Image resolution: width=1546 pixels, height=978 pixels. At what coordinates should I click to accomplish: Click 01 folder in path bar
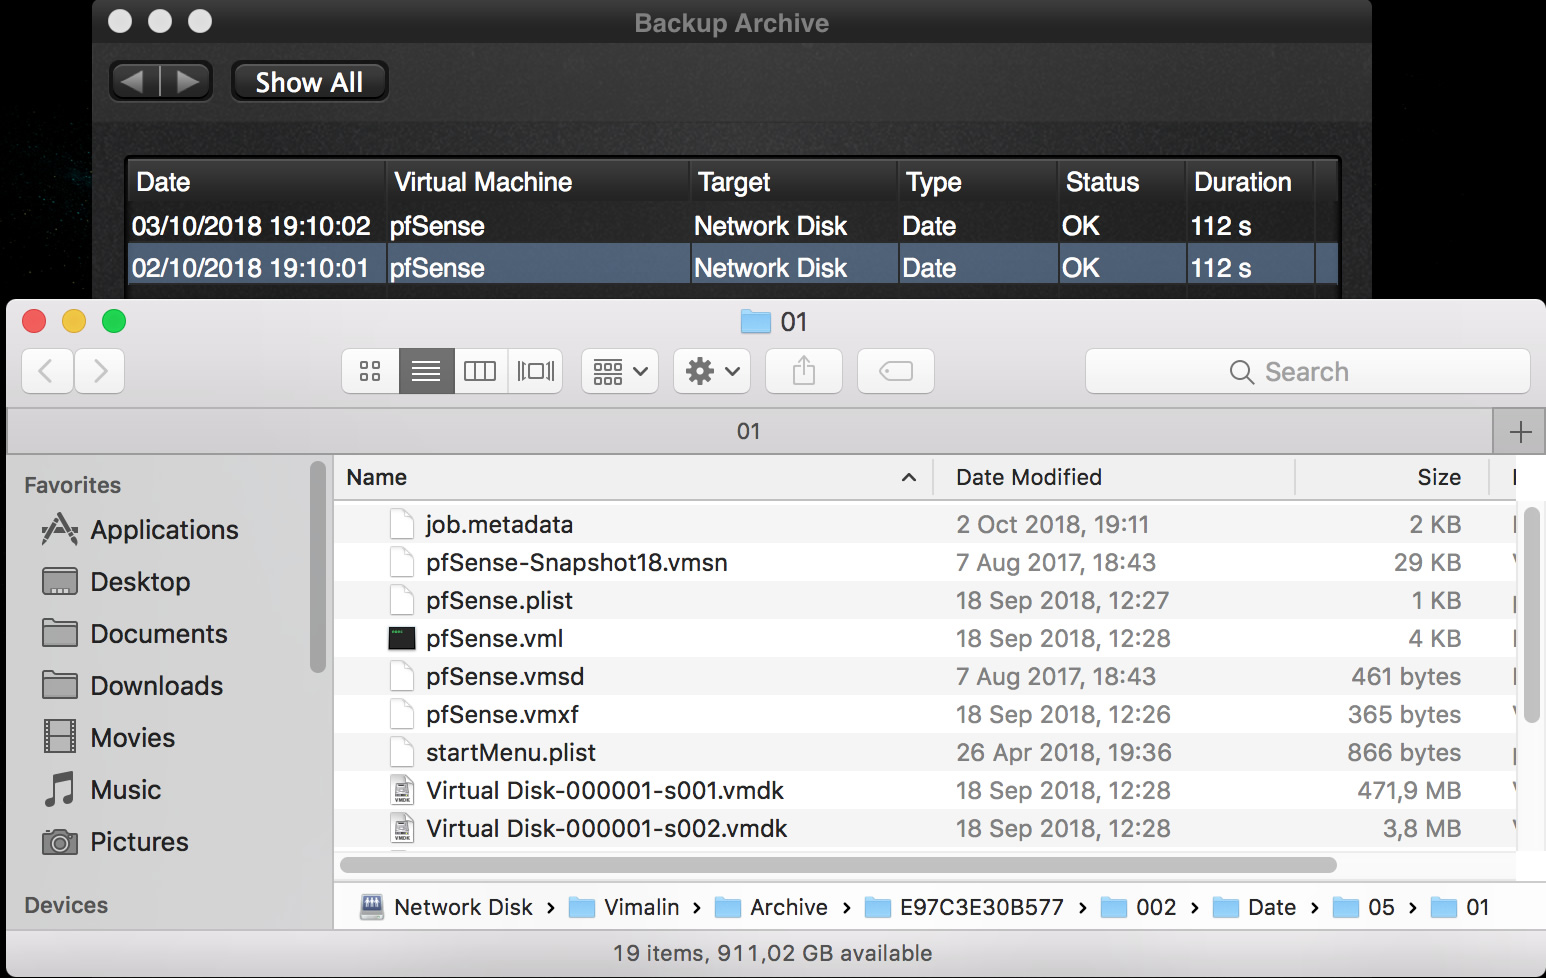click(x=1461, y=907)
